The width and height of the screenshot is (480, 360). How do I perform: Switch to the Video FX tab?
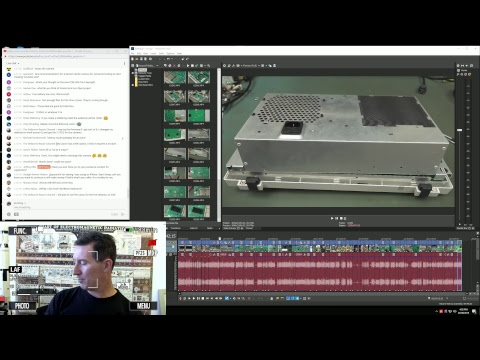click(194, 228)
